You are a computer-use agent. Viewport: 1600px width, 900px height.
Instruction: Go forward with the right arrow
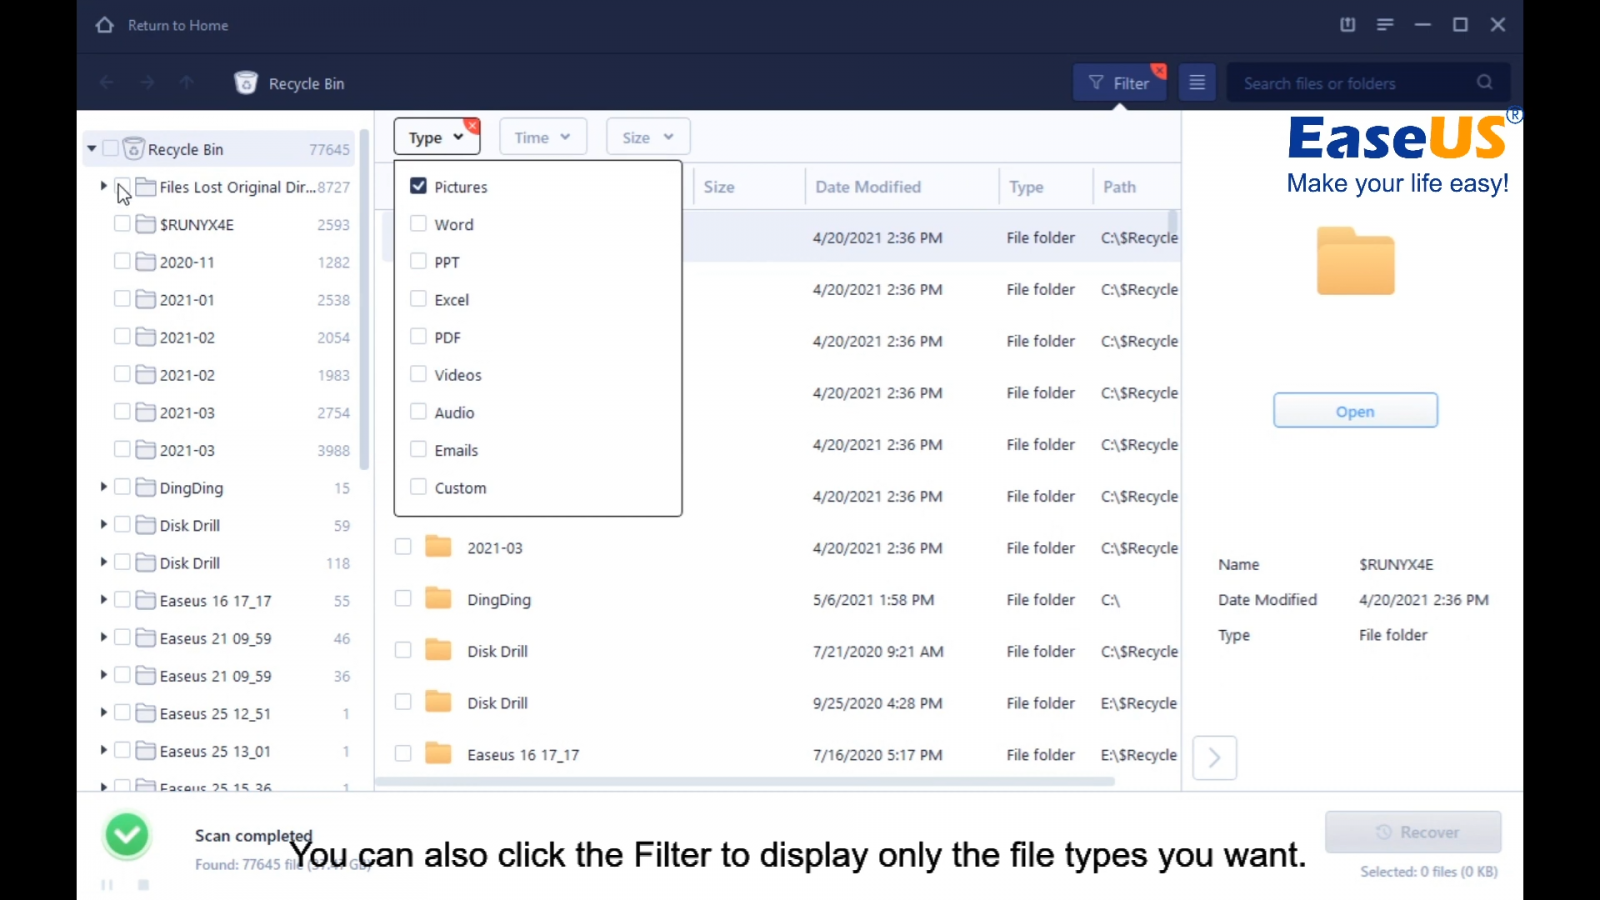coord(147,83)
